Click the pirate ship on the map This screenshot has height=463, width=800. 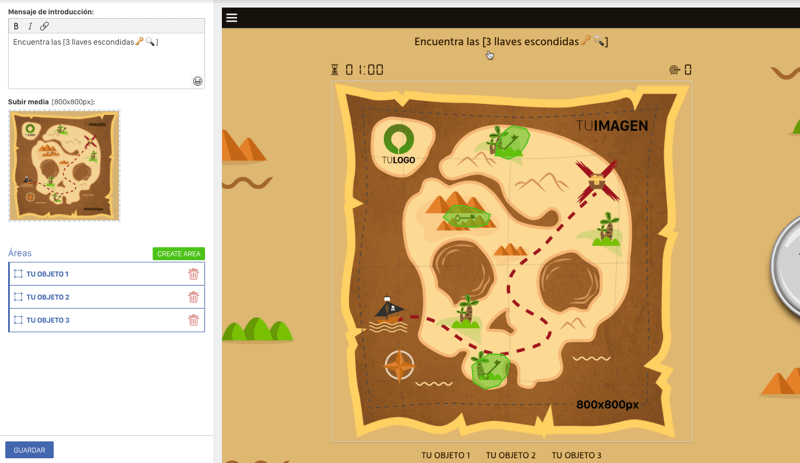[390, 315]
